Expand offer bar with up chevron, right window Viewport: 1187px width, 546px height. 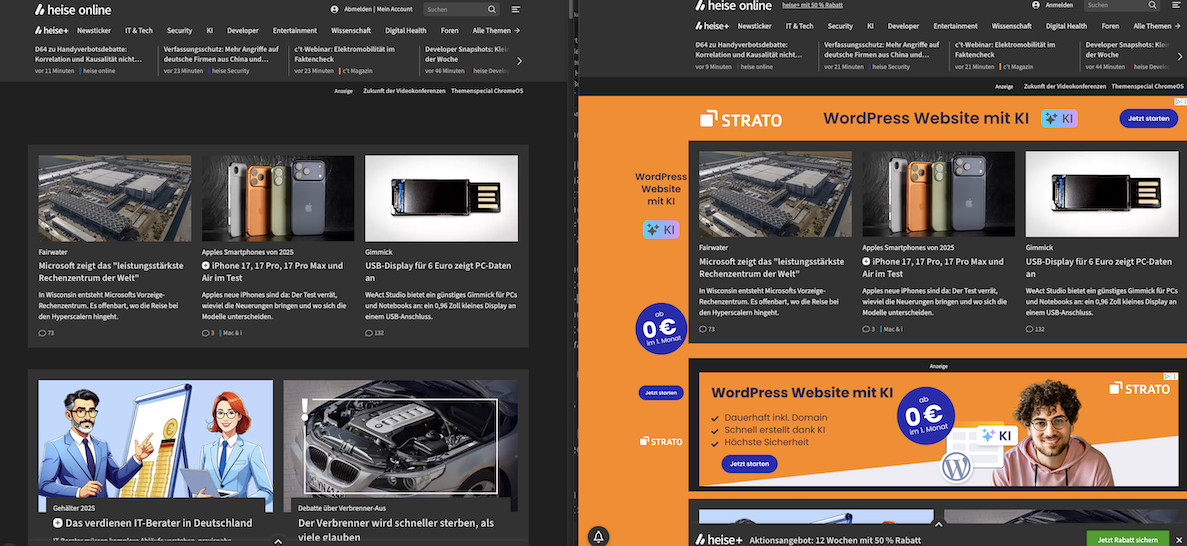click(938, 524)
